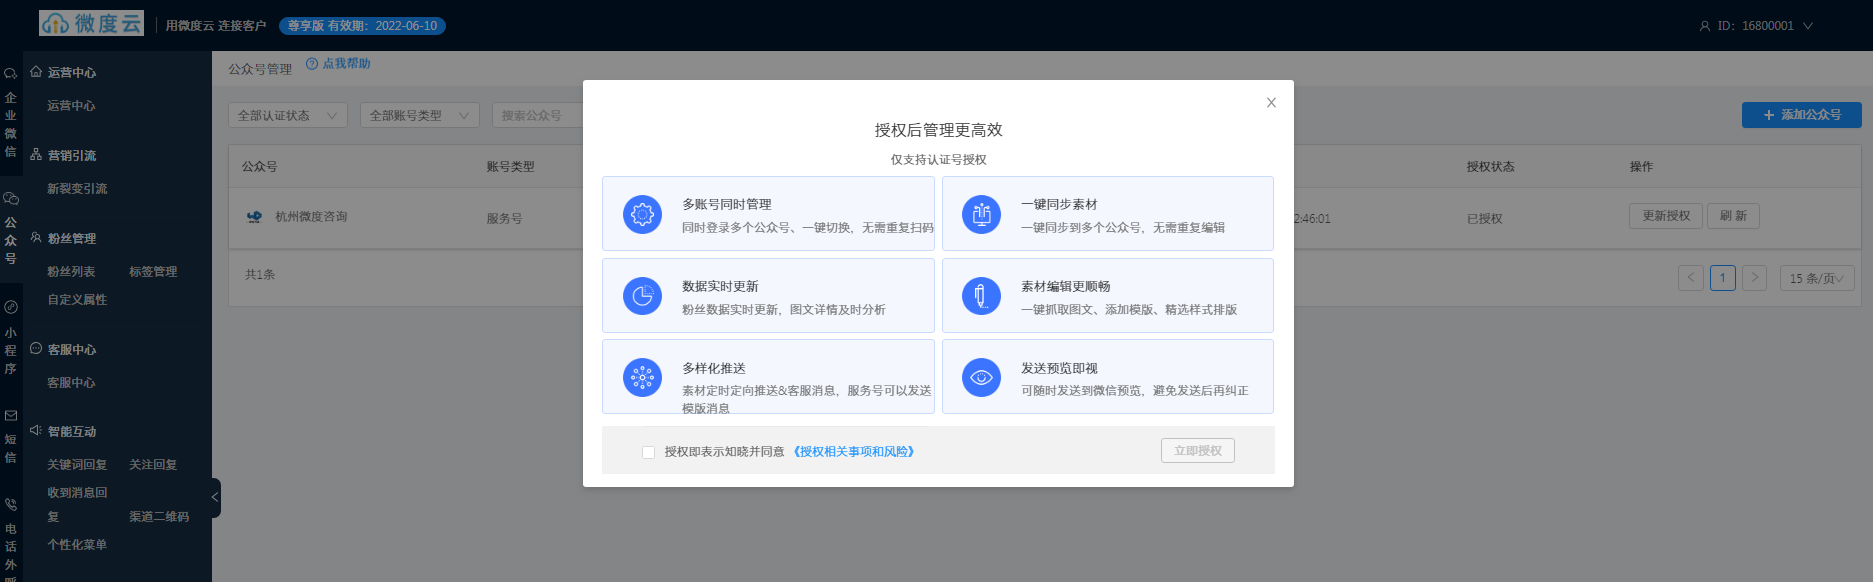Switch to 短信 rail tab
Image resolution: width=1873 pixels, height=582 pixels.
coord(11,436)
